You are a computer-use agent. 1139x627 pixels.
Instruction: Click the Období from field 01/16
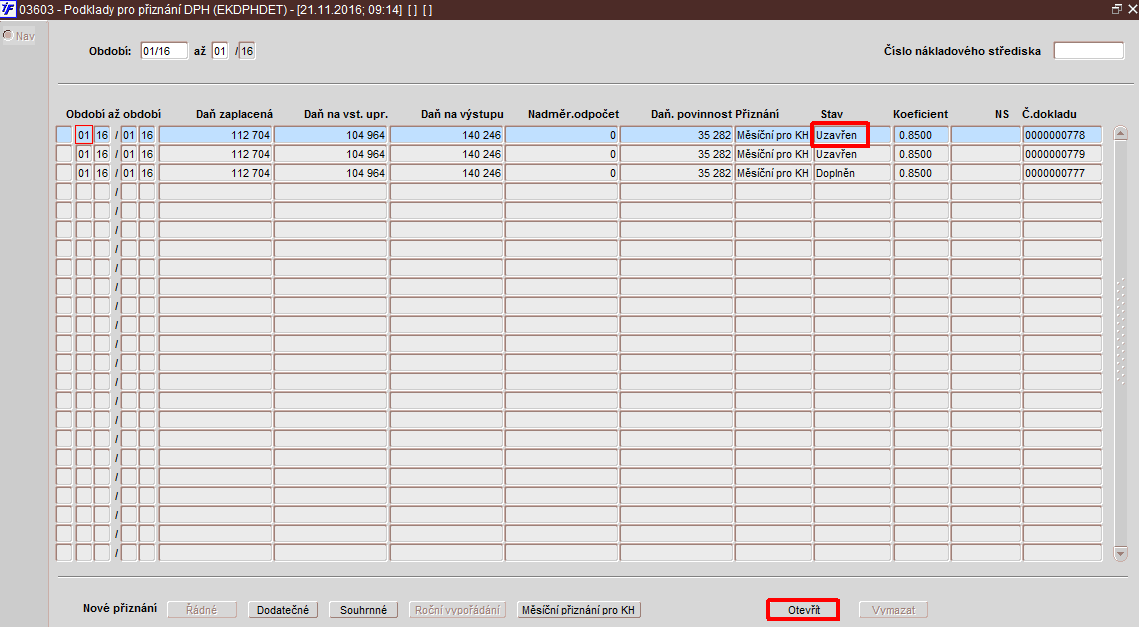pos(164,51)
